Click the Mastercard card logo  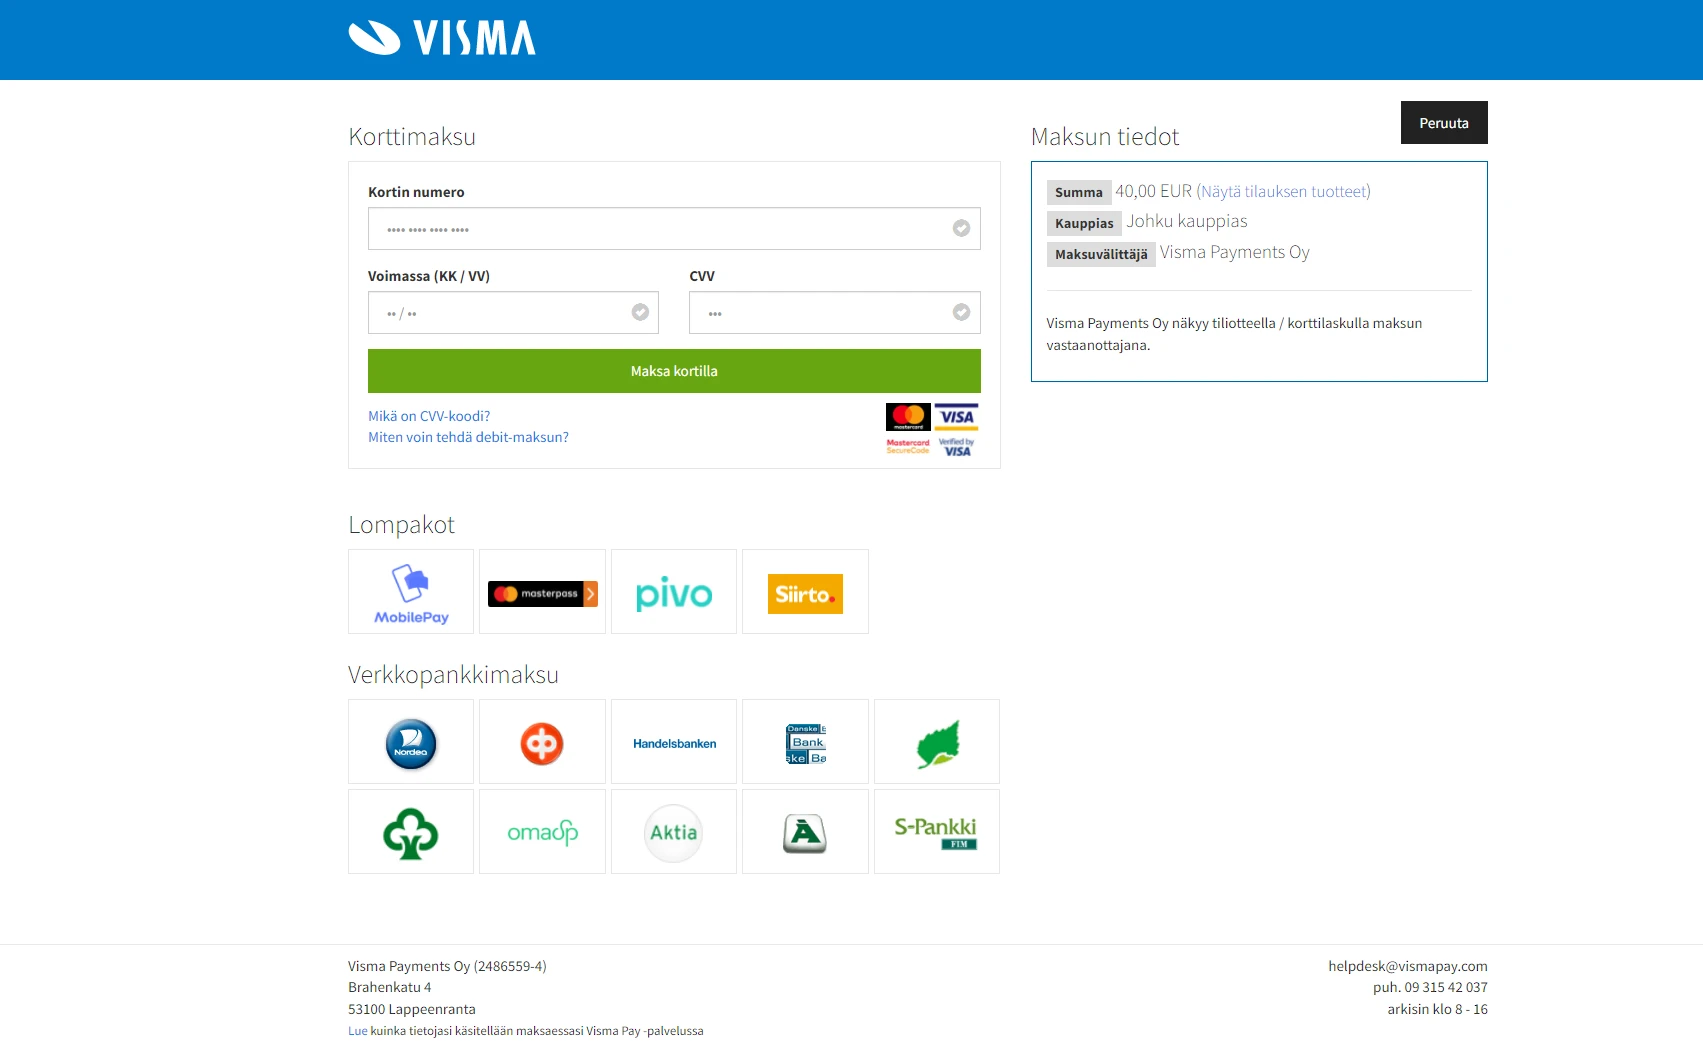(x=908, y=417)
